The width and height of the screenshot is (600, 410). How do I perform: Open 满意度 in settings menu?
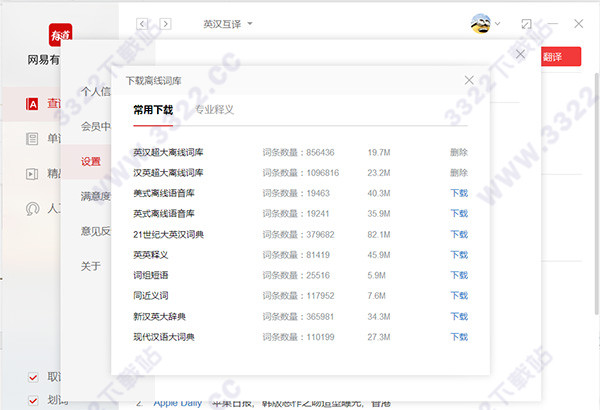click(96, 196)
